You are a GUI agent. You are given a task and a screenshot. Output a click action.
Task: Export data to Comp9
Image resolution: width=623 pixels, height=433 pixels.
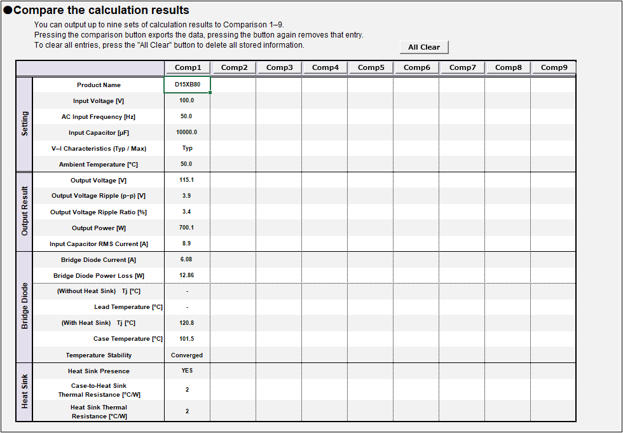coord(554,68)
